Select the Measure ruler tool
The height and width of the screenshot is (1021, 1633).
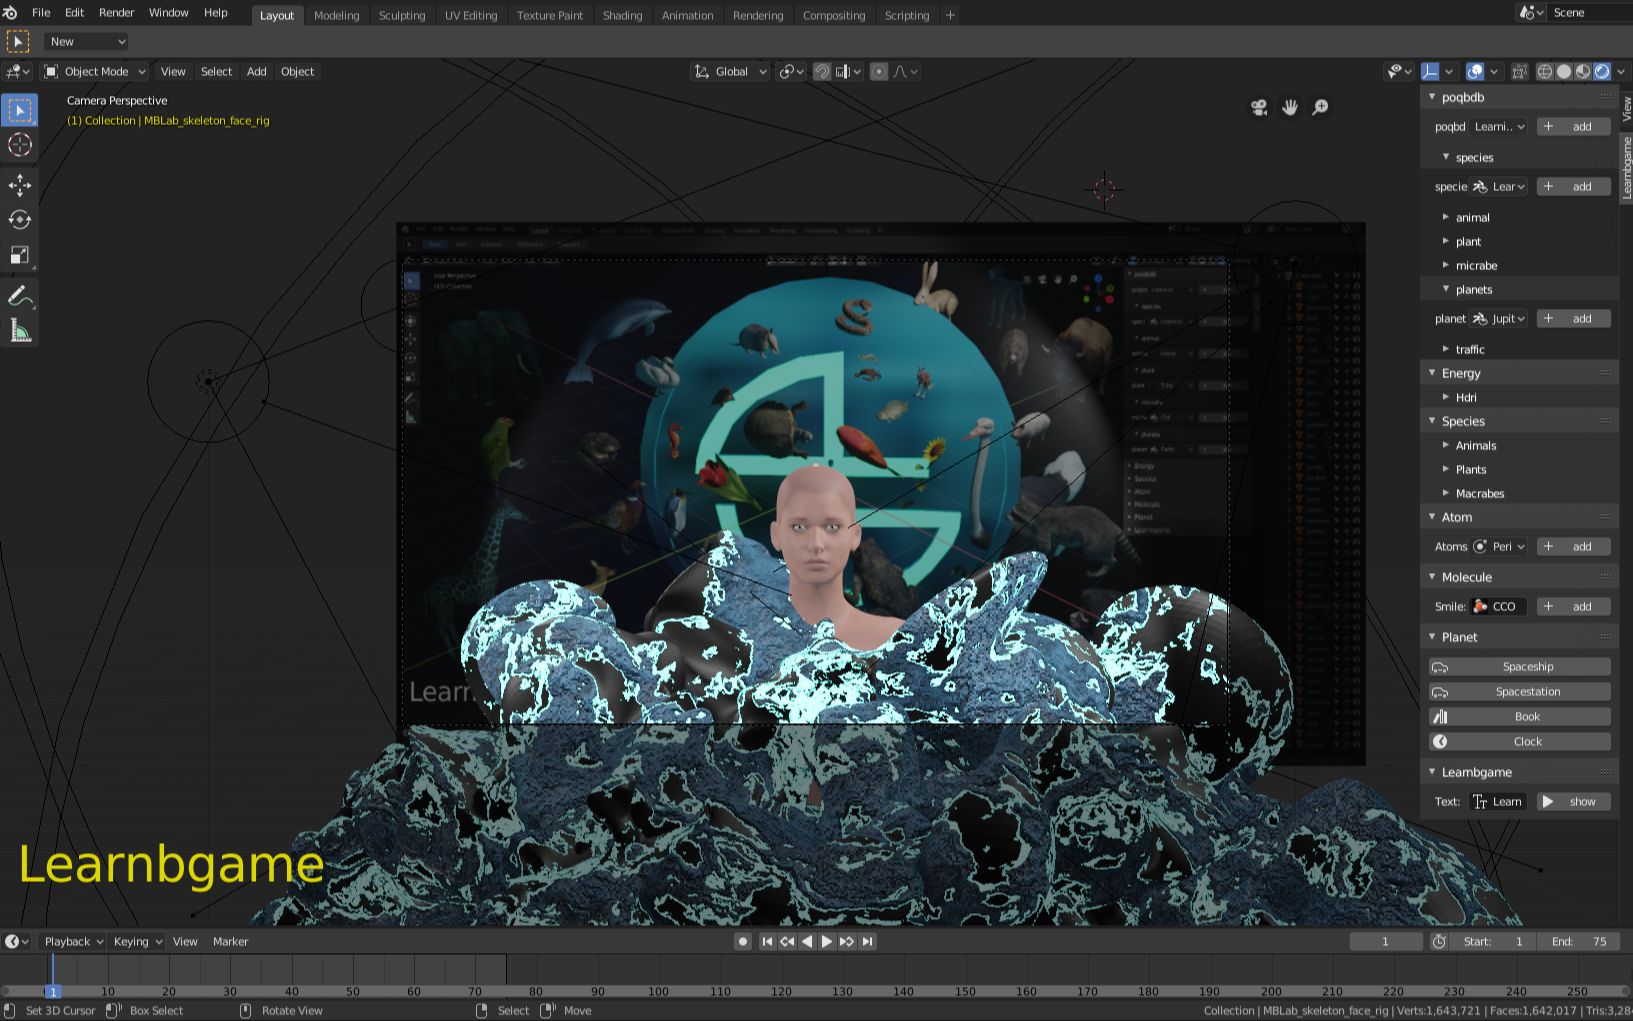click(19, 331)
